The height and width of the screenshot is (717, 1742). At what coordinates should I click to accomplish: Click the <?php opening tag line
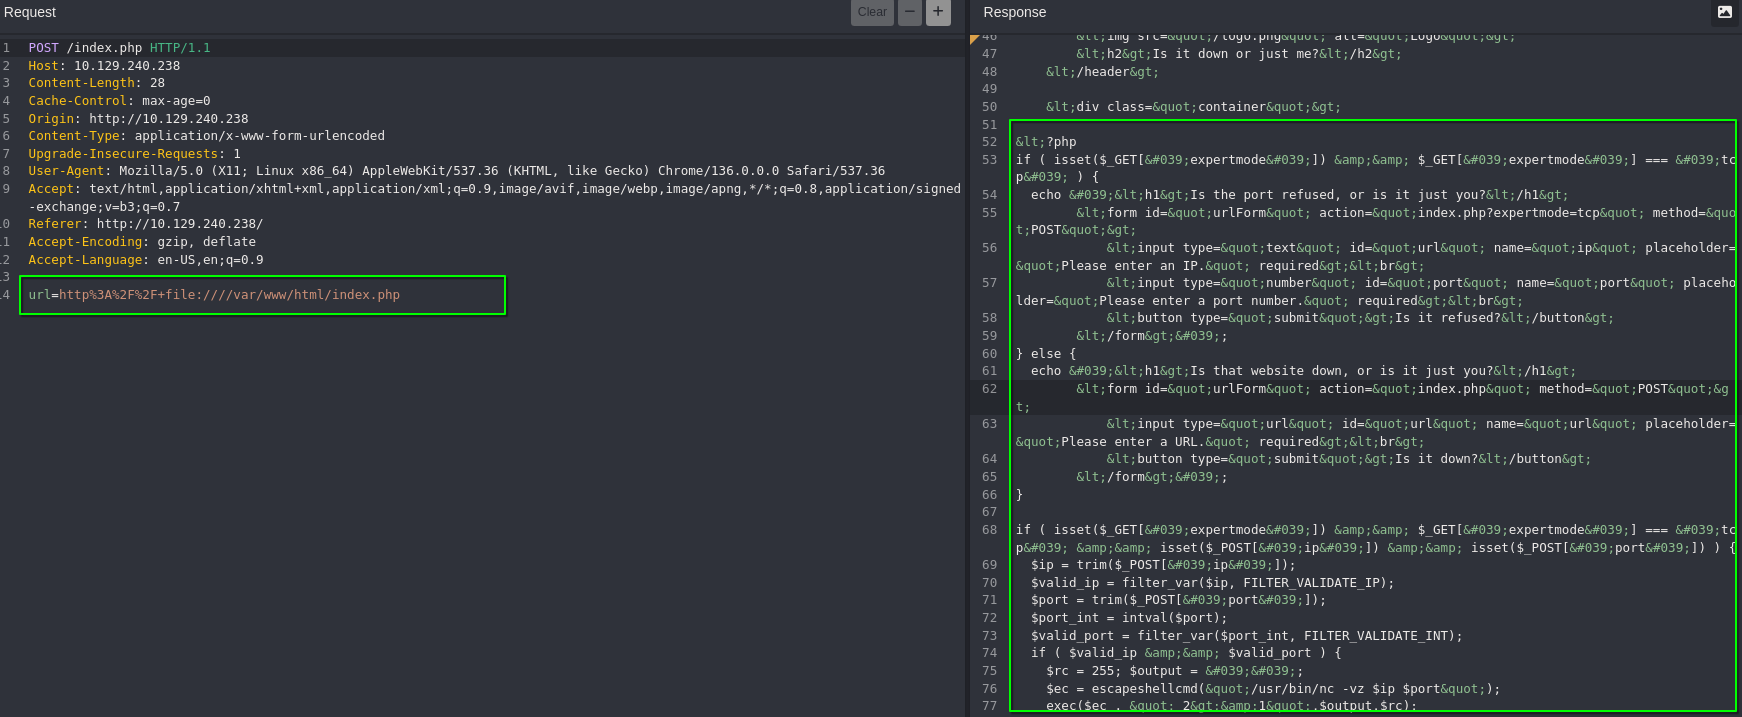click(x=1046, y=142)
